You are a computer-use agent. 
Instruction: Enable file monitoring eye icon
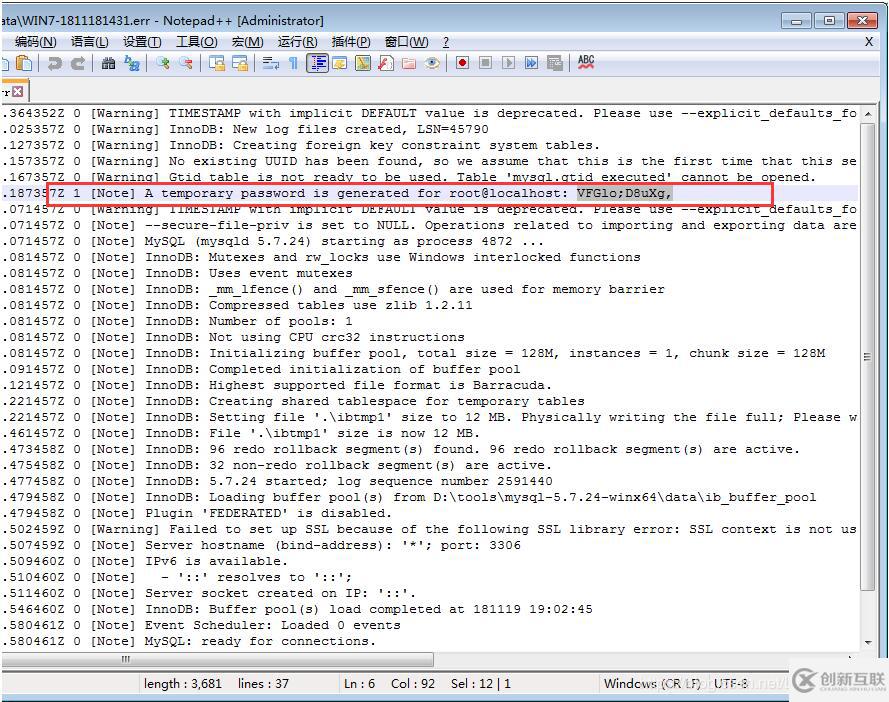[432, 63]
